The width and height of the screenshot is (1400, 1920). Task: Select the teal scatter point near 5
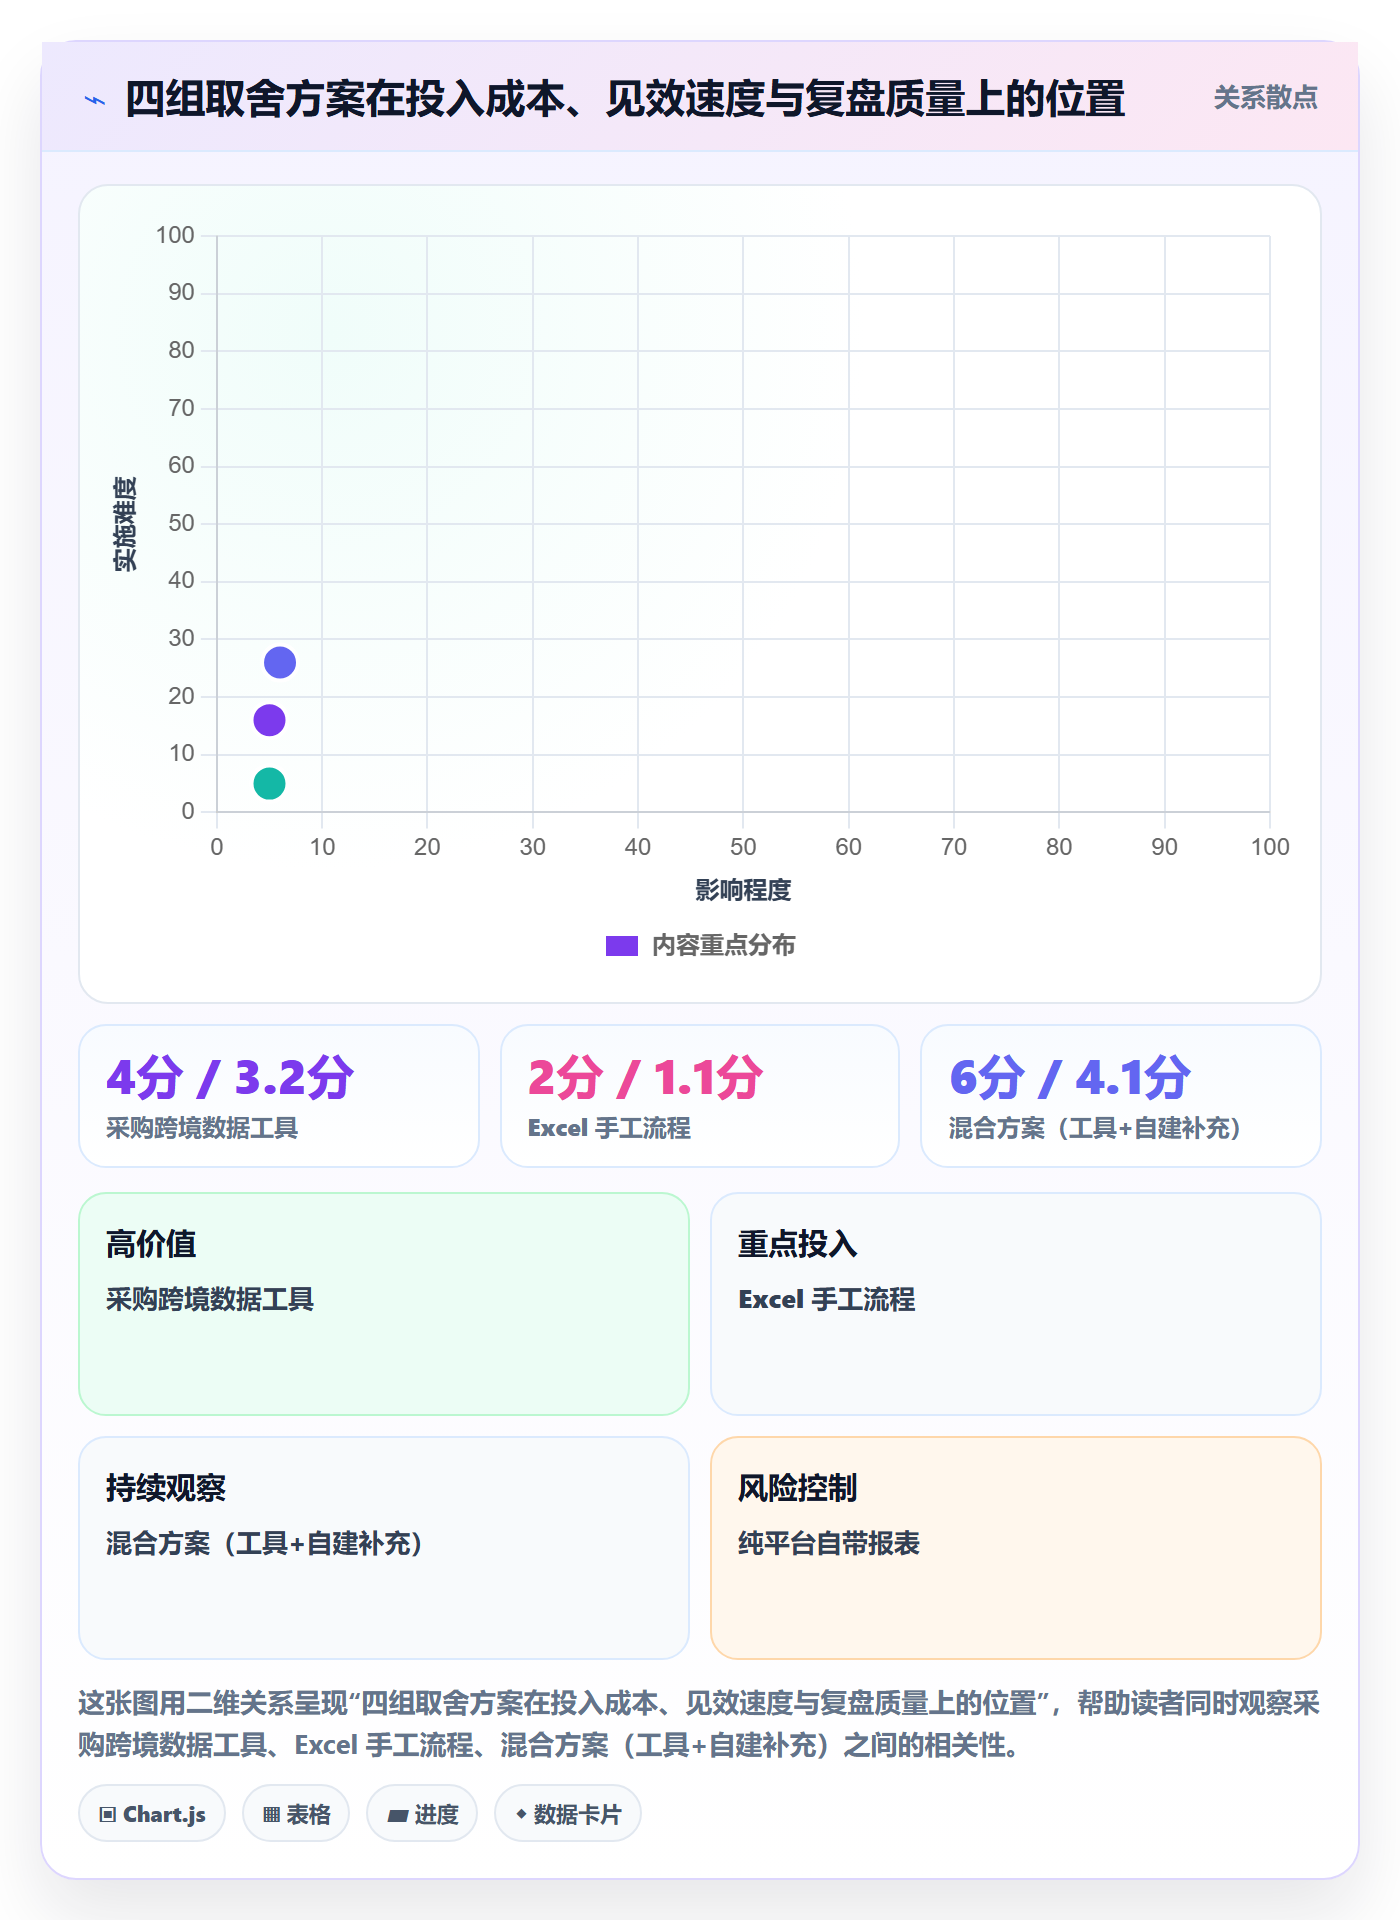tap(269, 783)
